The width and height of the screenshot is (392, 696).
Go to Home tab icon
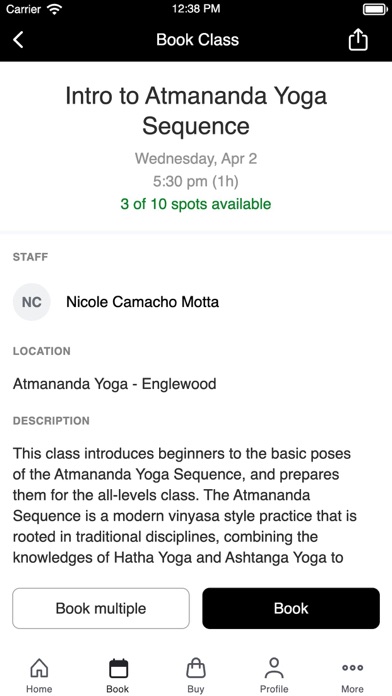[39, 668]
